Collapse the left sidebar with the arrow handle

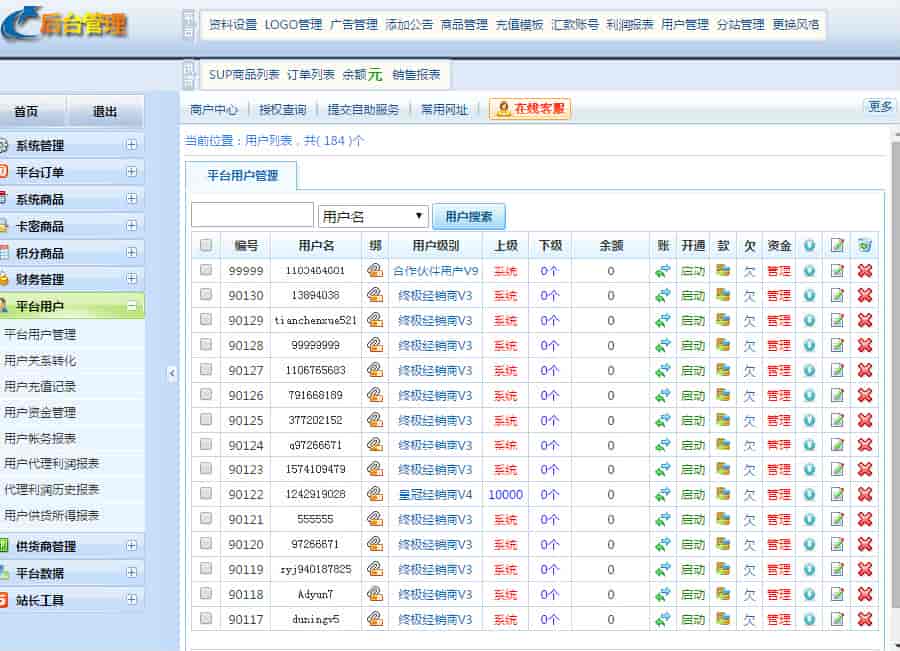171,373
